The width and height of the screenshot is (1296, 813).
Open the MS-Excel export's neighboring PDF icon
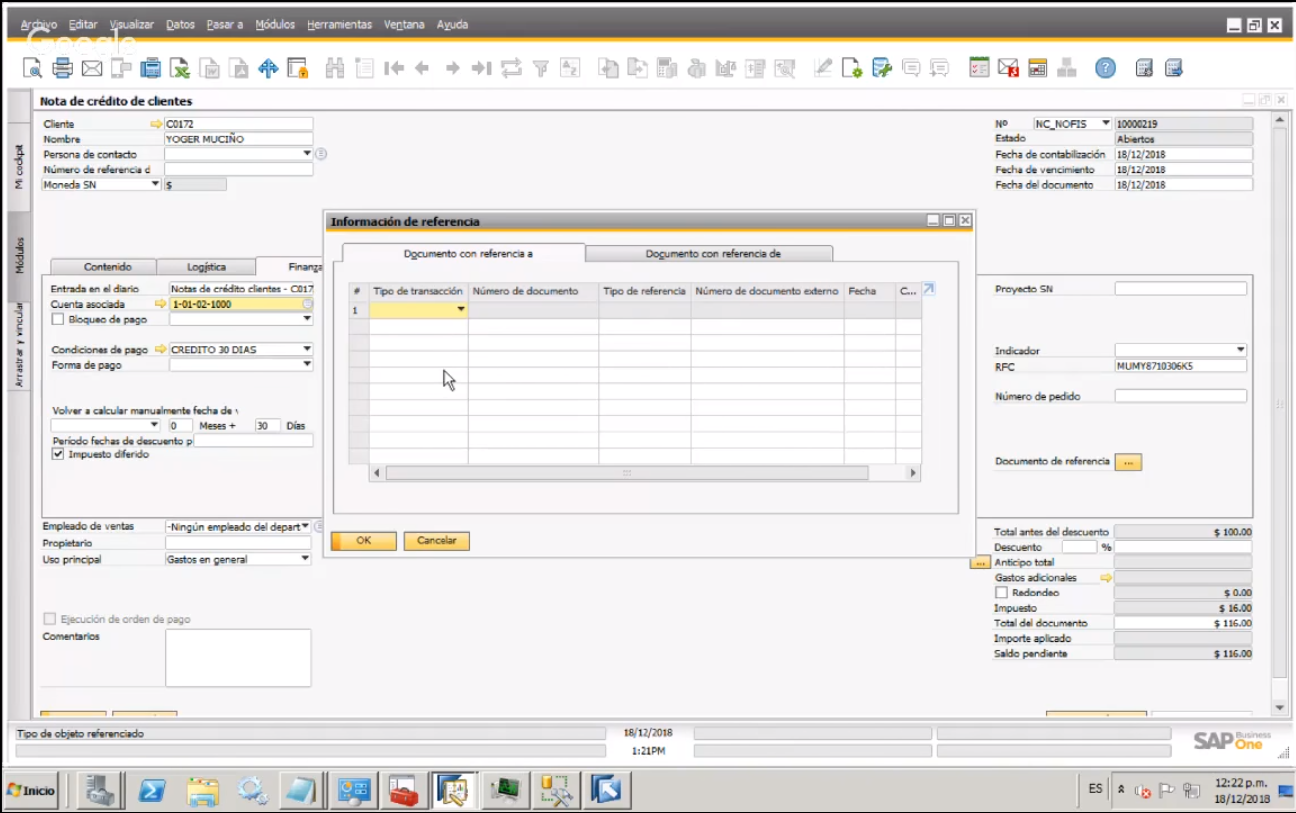click(239, 67)
